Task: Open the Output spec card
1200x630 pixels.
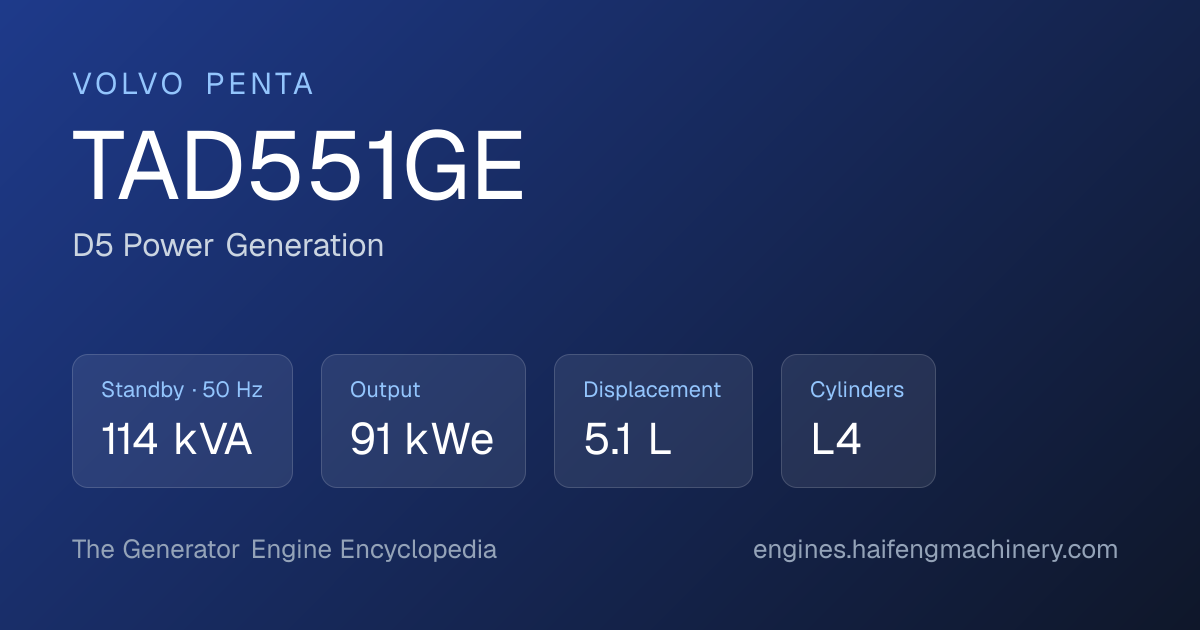Action: coord(423,421)
